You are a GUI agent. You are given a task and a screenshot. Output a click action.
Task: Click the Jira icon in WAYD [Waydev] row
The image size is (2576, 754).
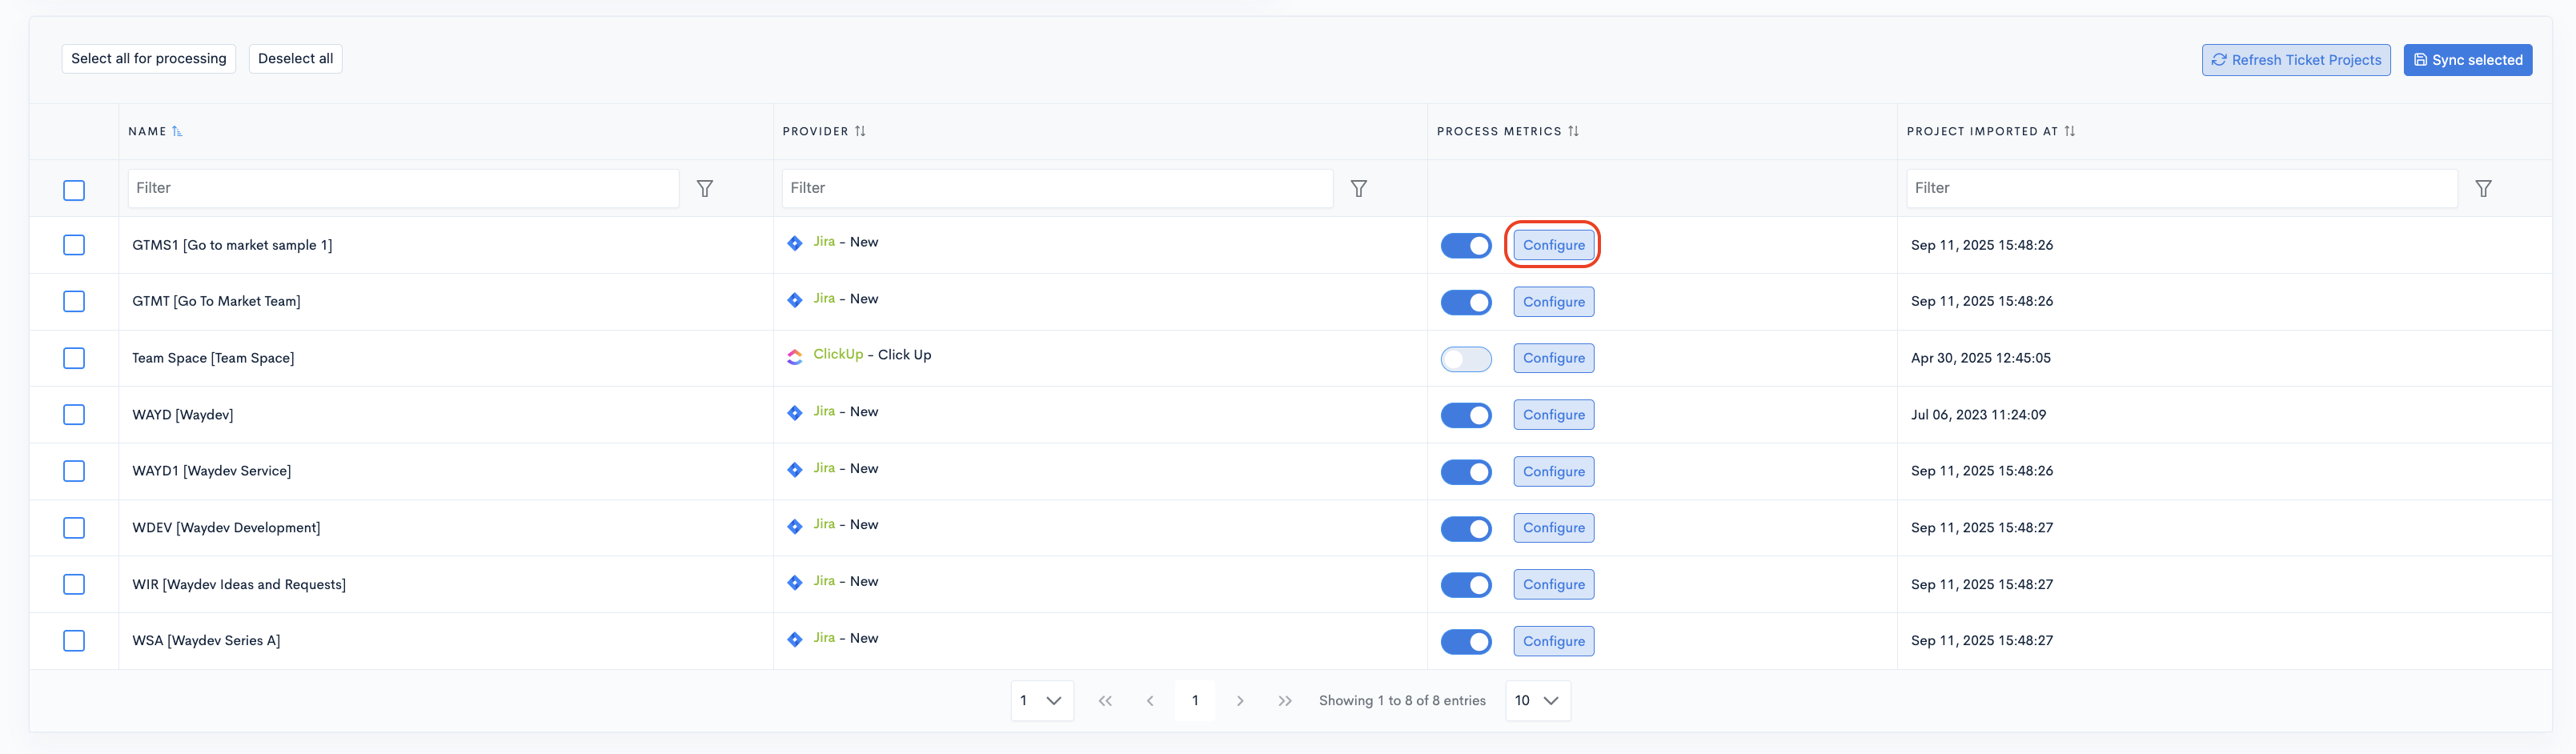795,413
